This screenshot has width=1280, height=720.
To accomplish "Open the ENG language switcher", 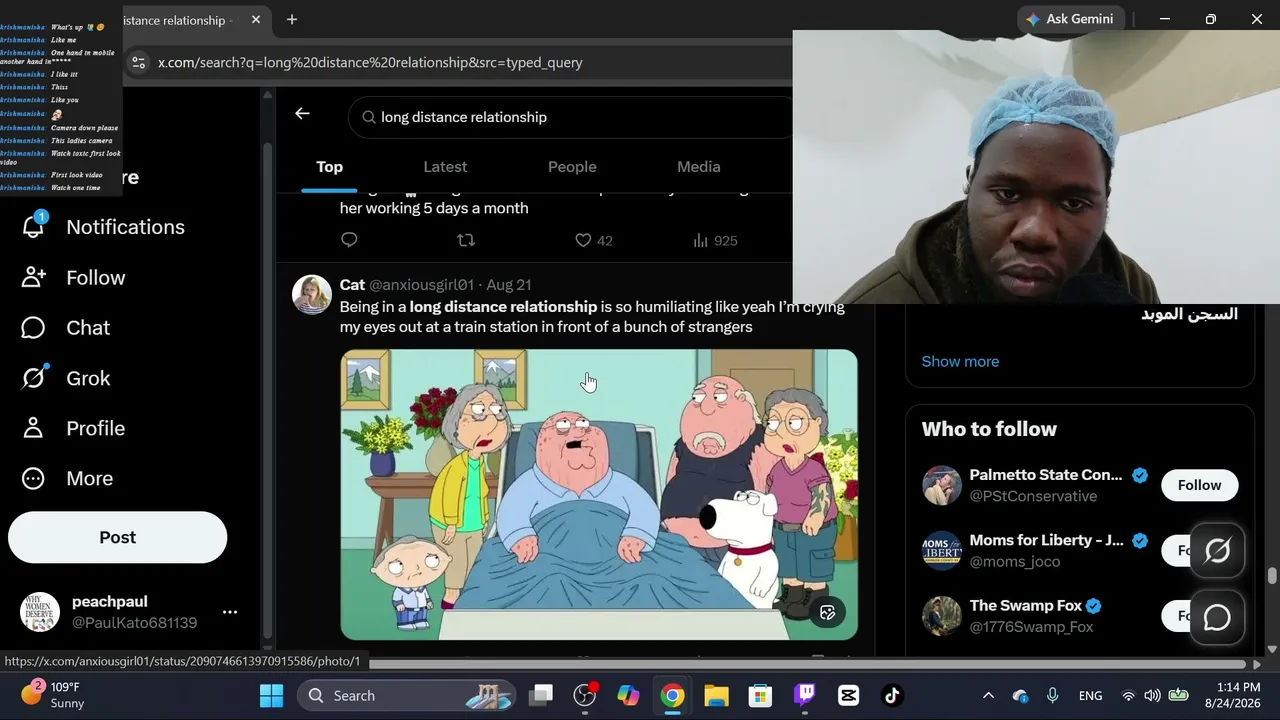I will pos(1090,695).
